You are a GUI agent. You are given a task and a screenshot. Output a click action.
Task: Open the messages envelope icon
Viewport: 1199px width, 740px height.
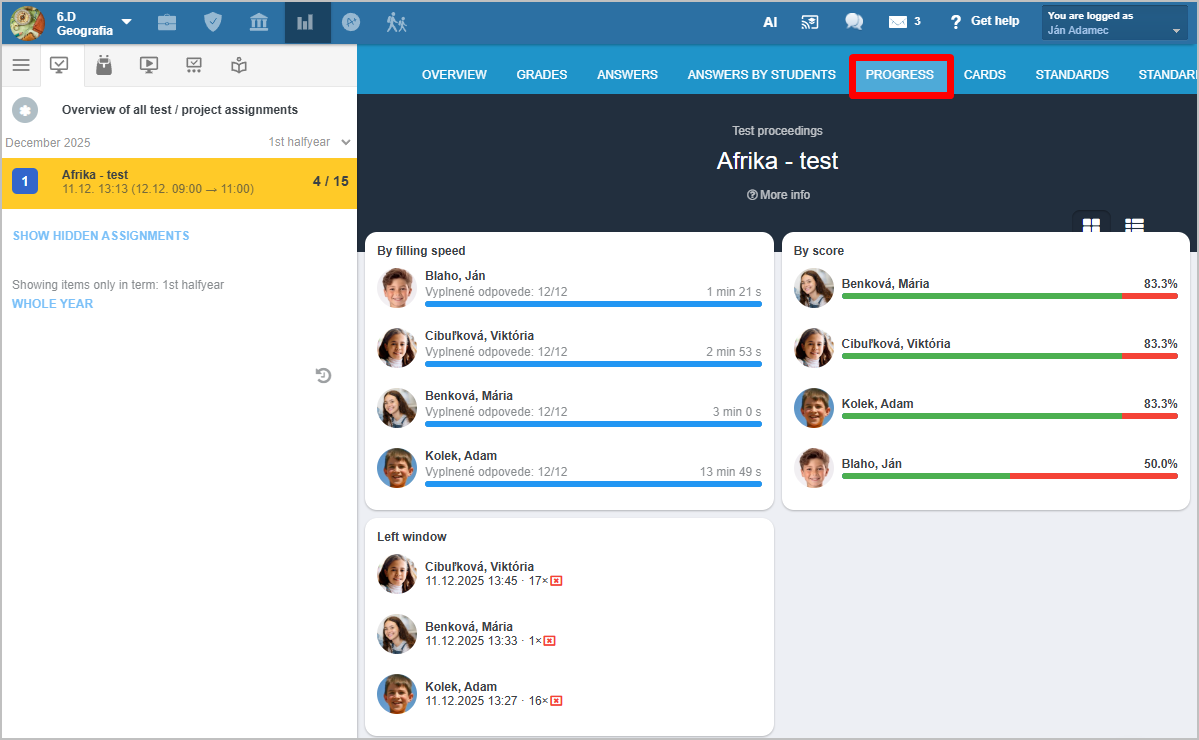pyautogui.click(x=898, y=22)
